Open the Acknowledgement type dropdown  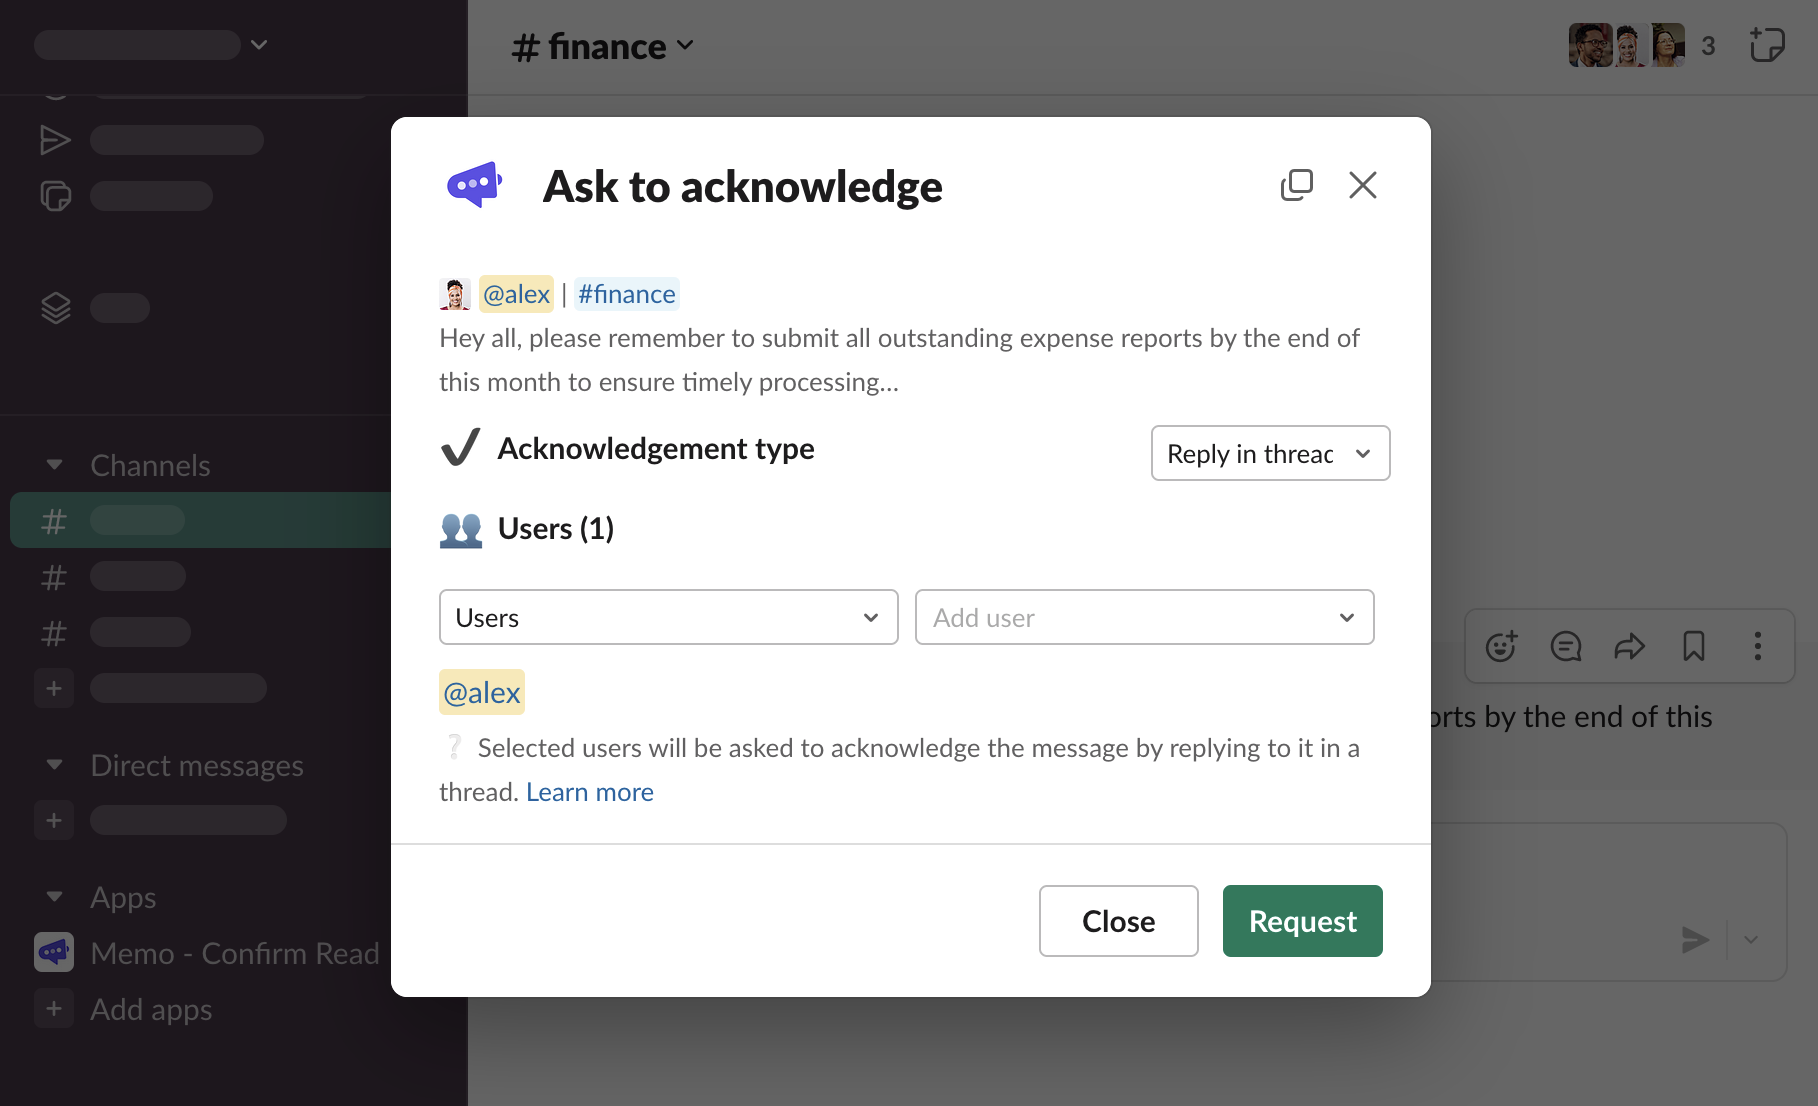click(x=1270, y=453)
